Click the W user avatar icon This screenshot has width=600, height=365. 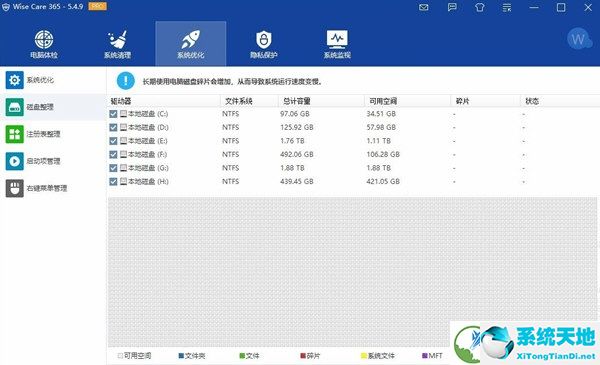tap(579, 39)
